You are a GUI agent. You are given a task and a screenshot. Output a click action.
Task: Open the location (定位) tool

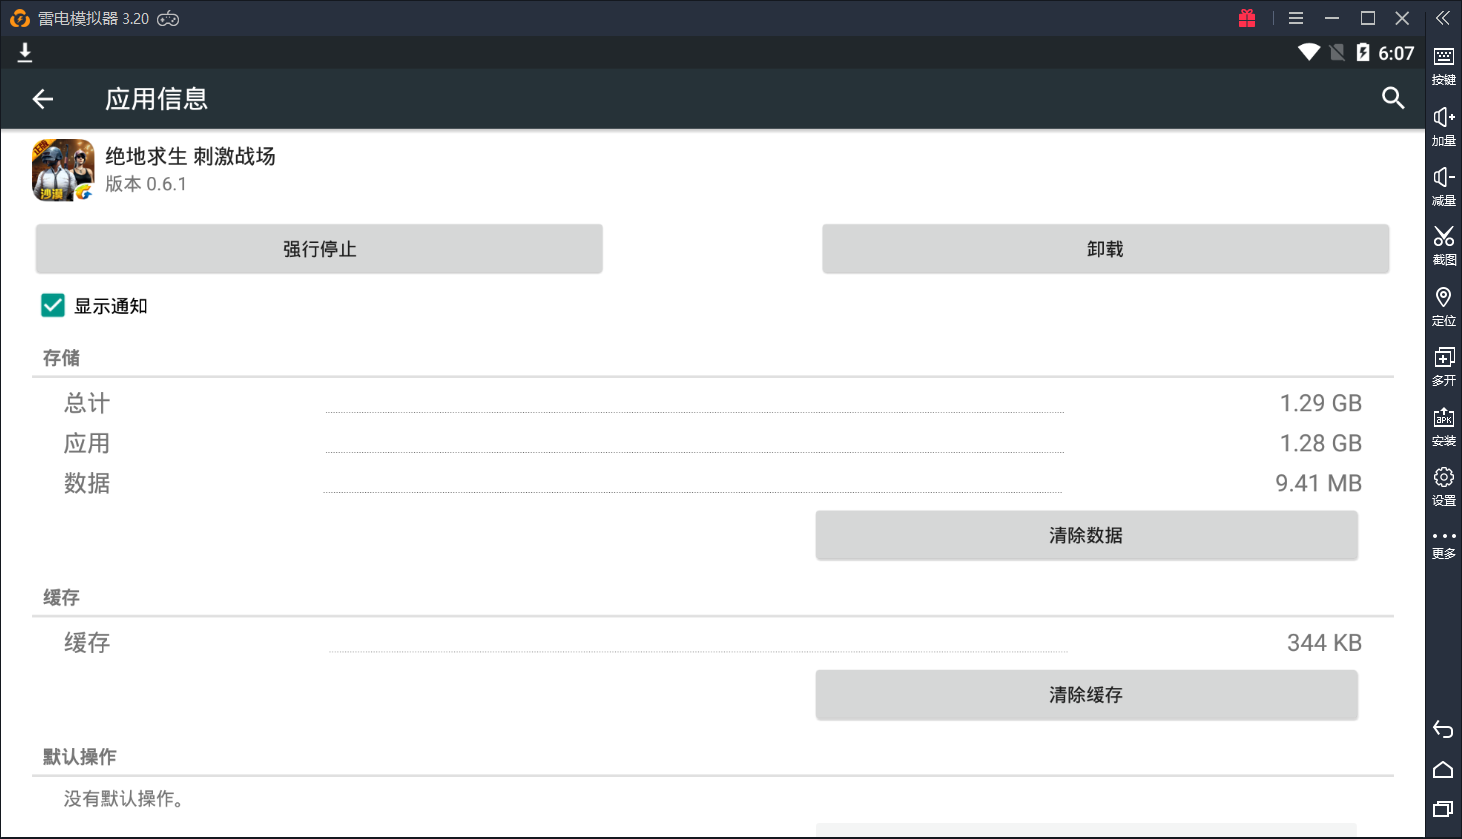coord(1443,305)
